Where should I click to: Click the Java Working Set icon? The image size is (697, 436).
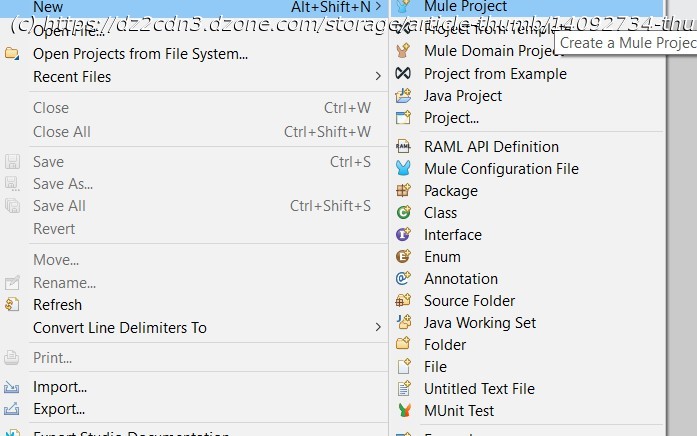404,322
